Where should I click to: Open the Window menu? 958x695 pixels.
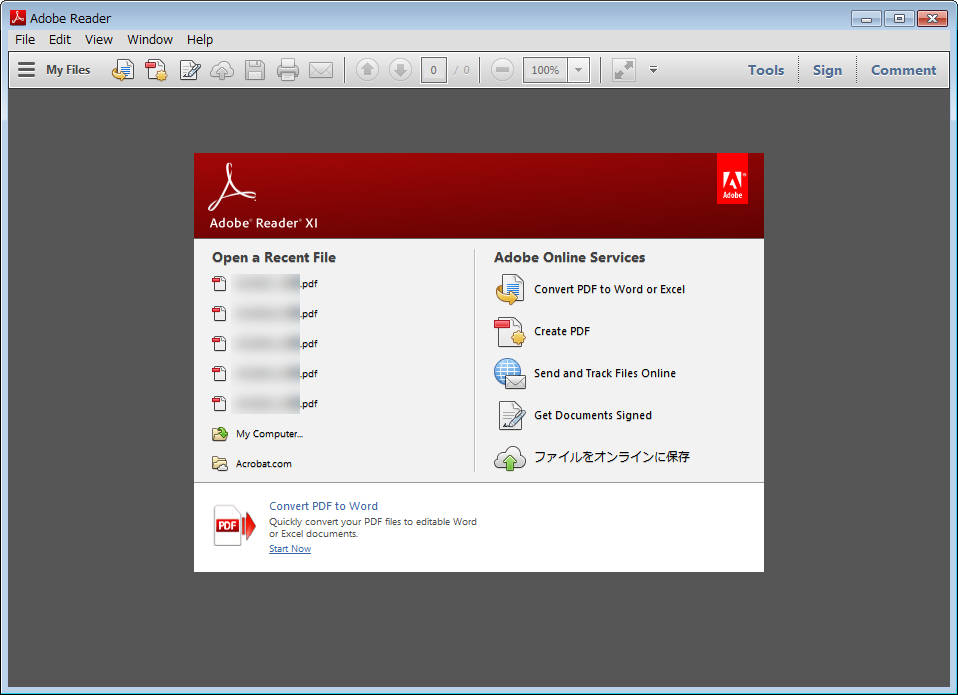pyautogui.click(x=150, y=40)
